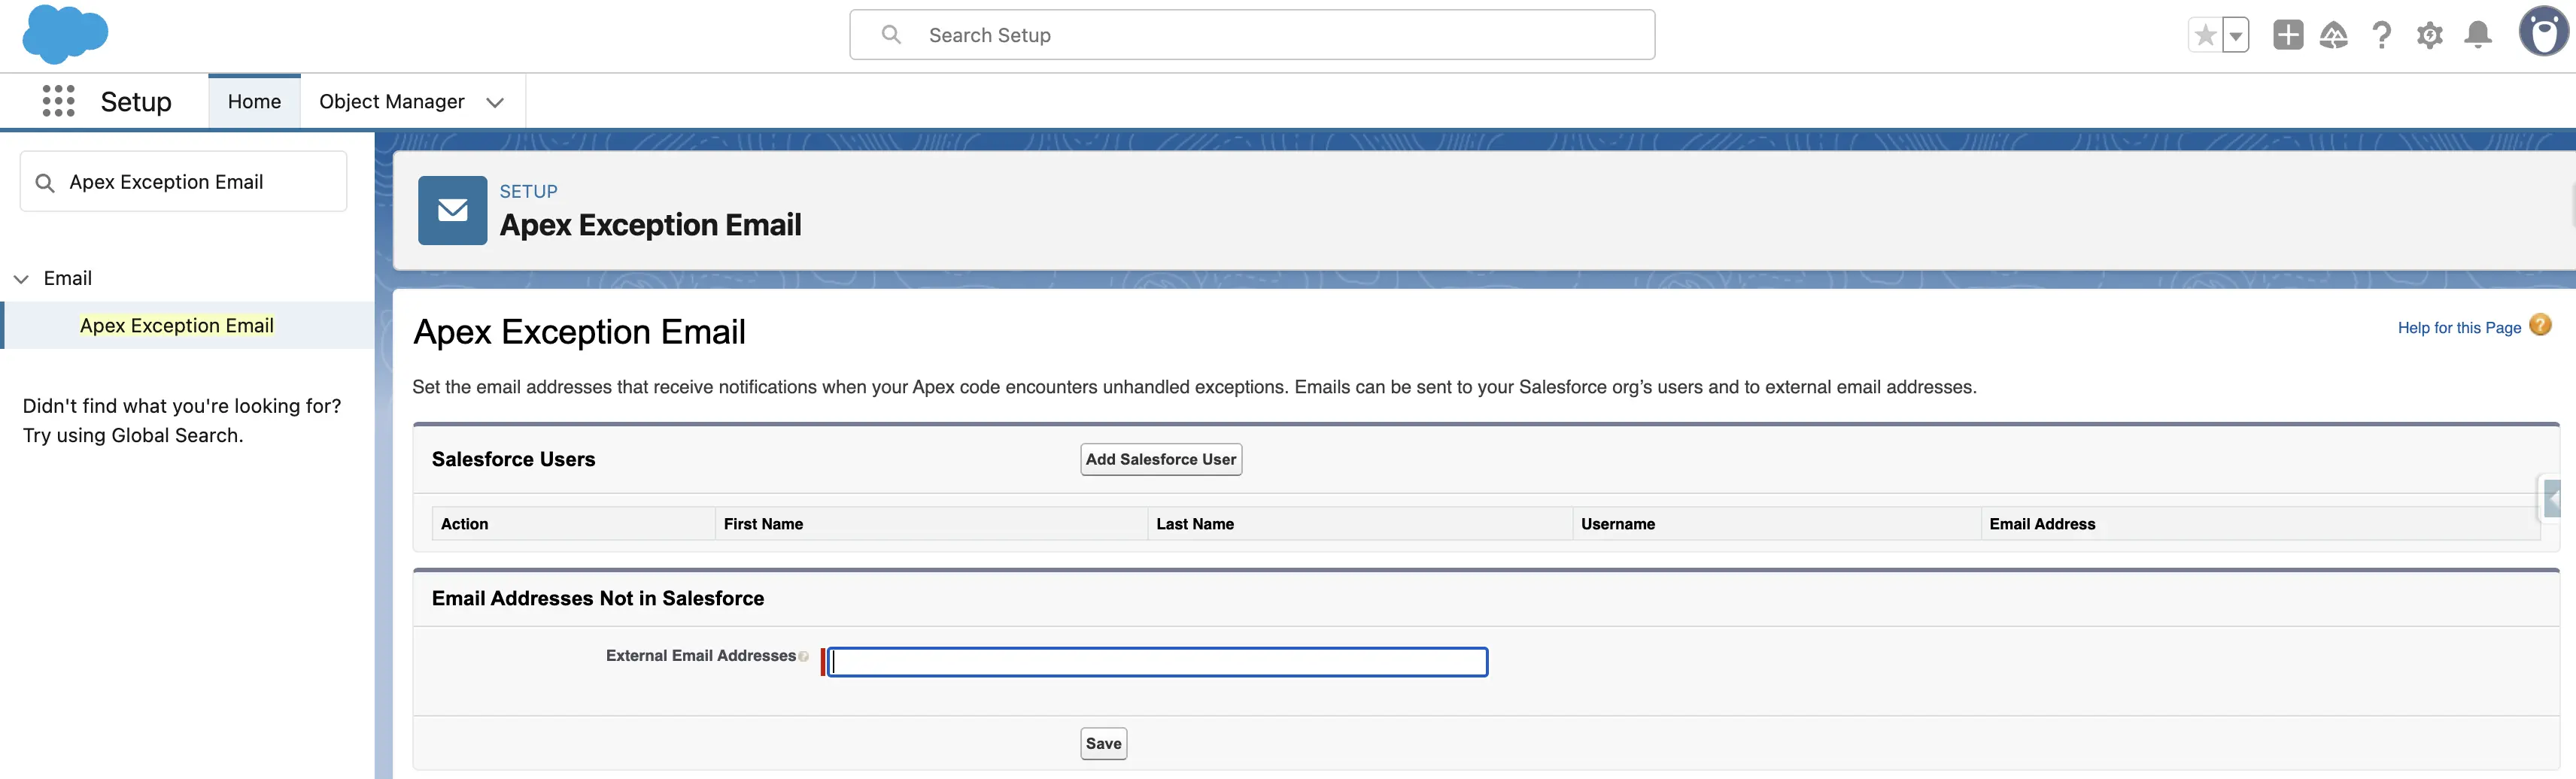
Task: Open the Help for this Page link
Action: [2458, 328]
